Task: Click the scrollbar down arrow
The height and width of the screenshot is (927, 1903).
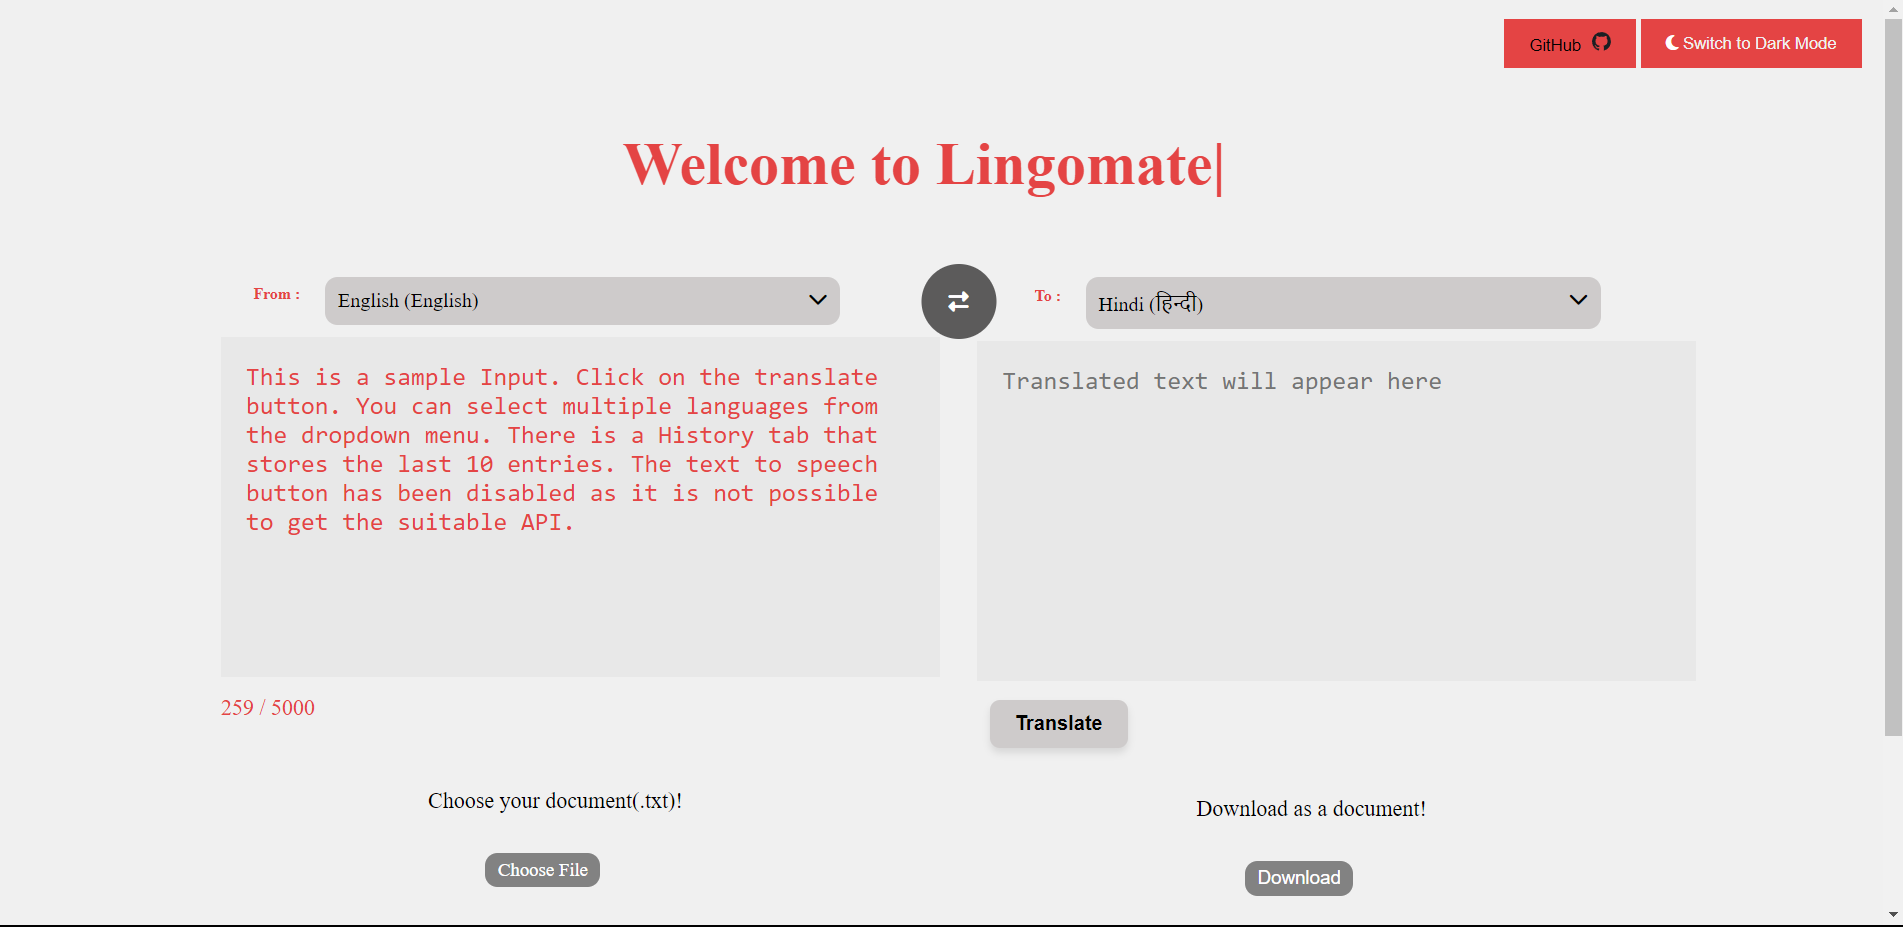Action: coord(1893,915)
